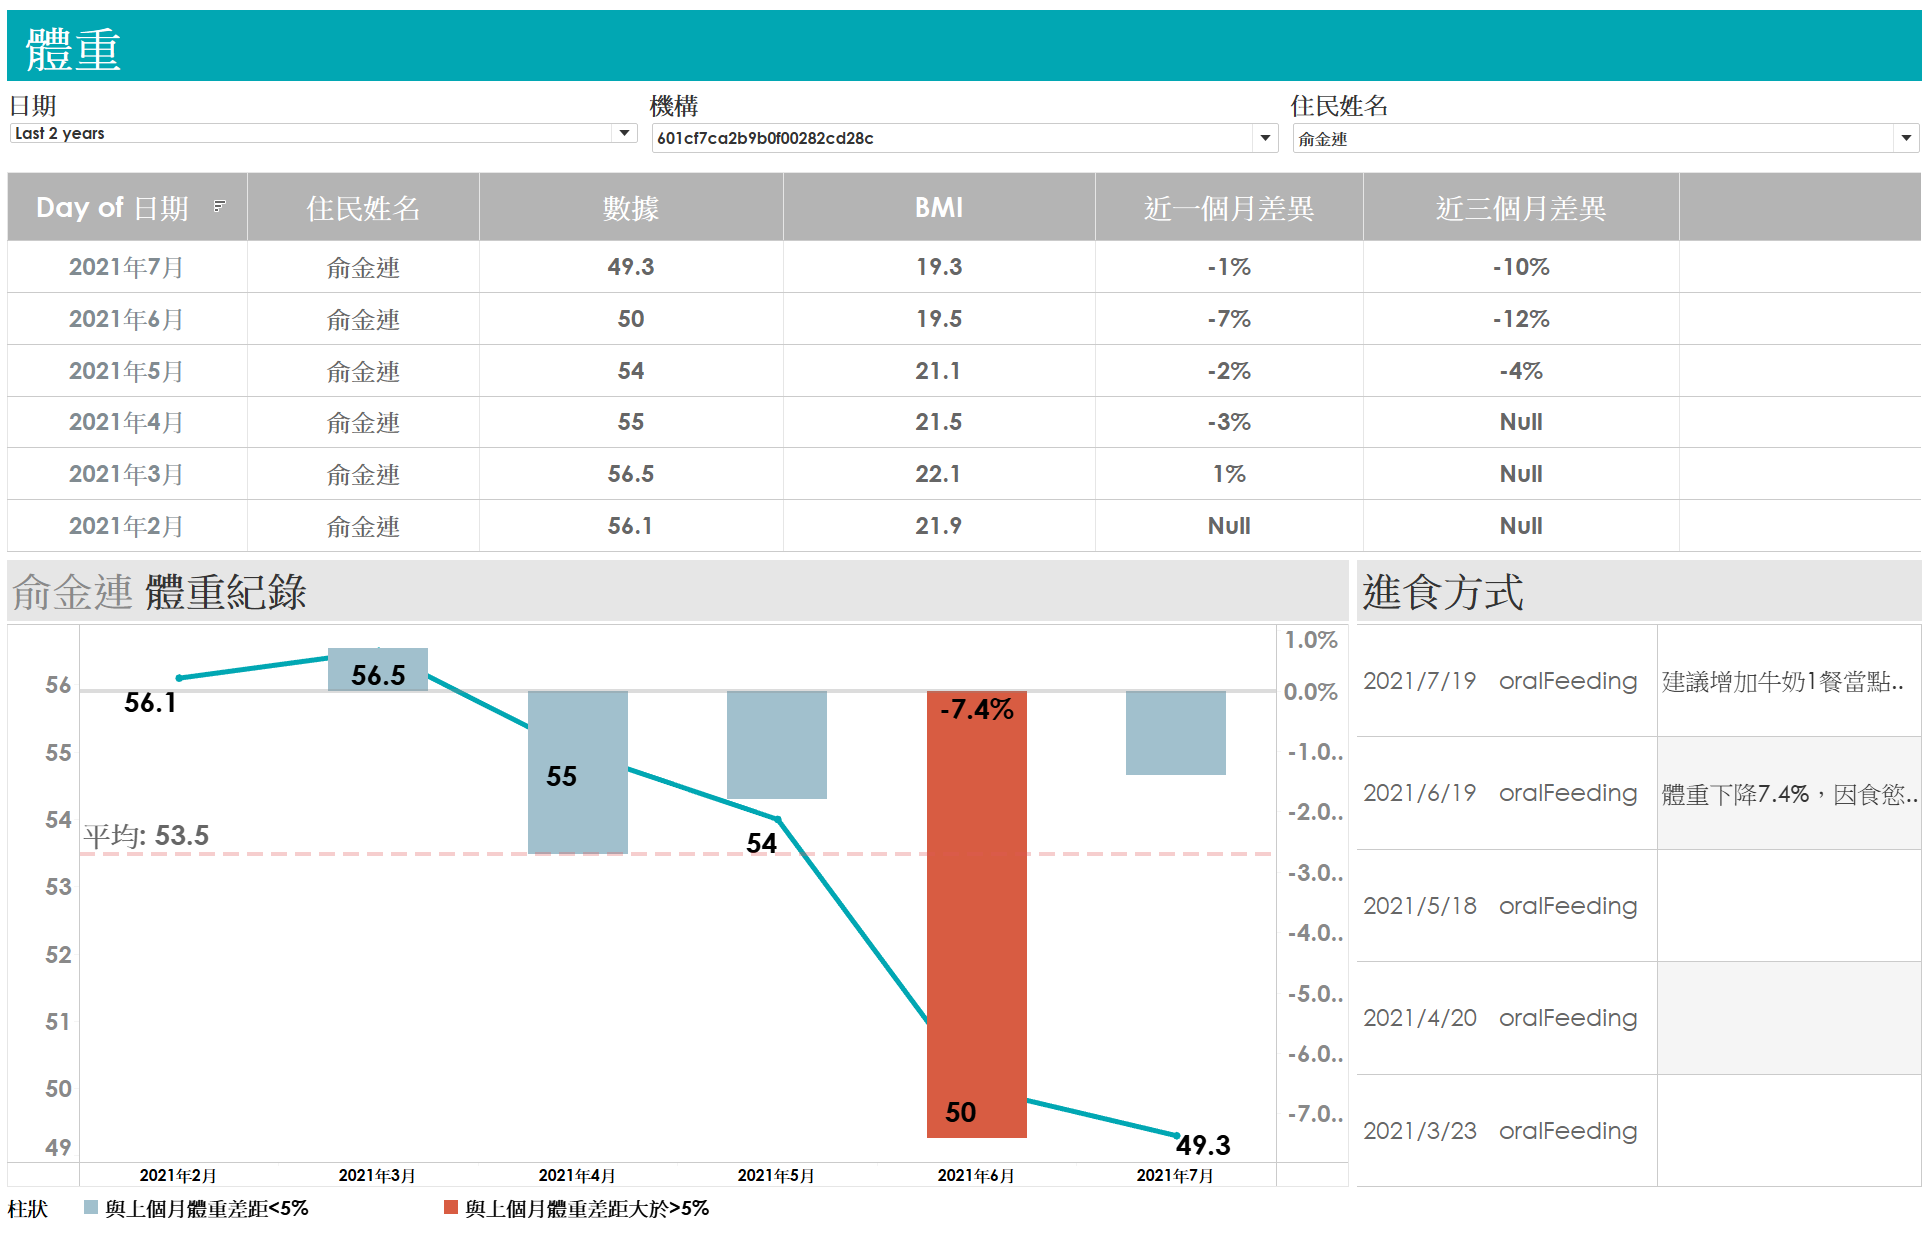
Task: Open the 機構 dropdown arrow
Action: [1265, 138]
